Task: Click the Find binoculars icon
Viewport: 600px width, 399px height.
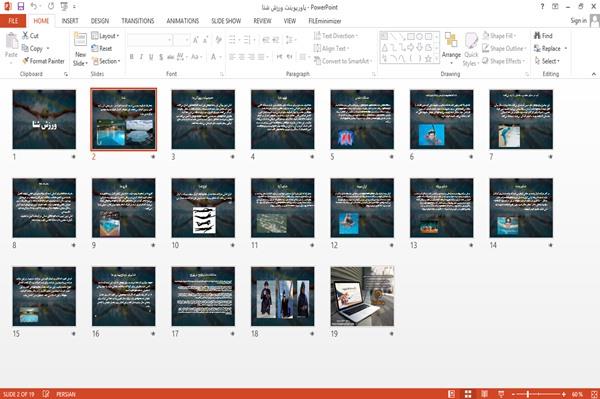Action: click(x=537, y=36)
